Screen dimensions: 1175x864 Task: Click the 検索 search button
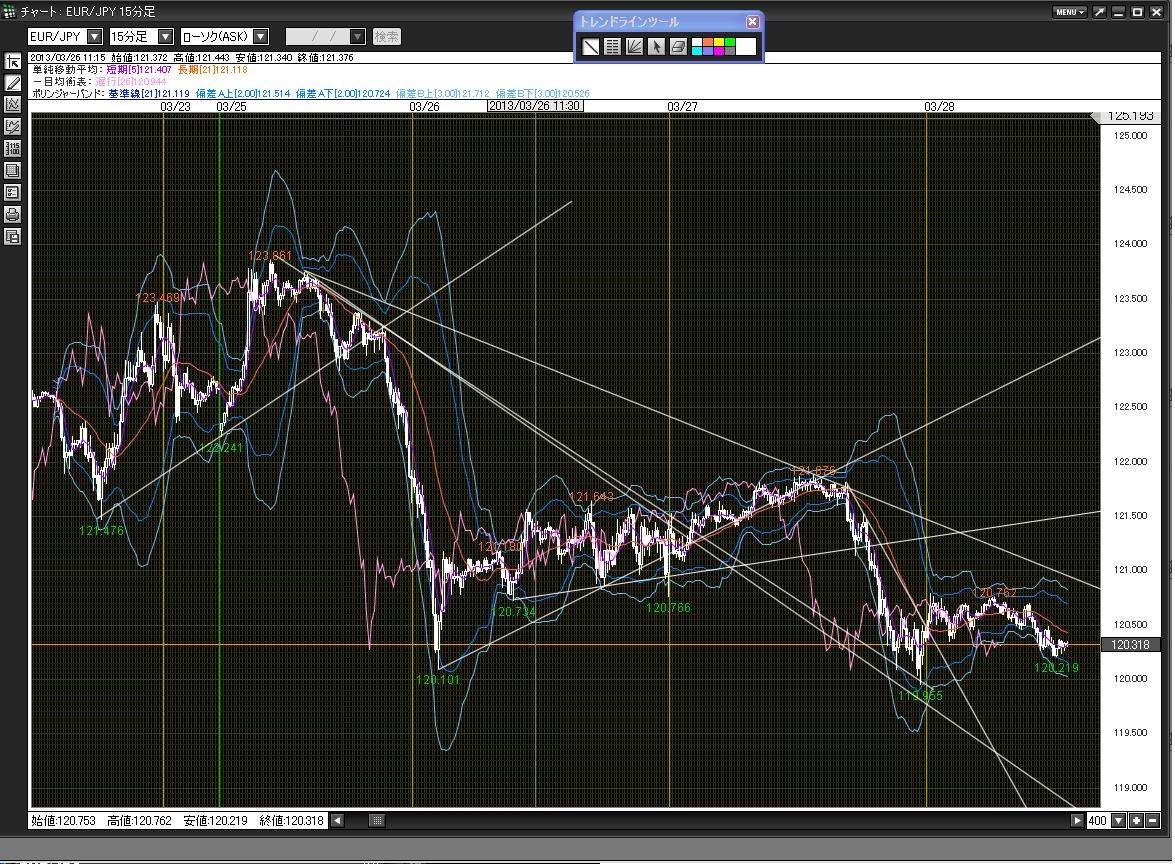coord(387,37)
